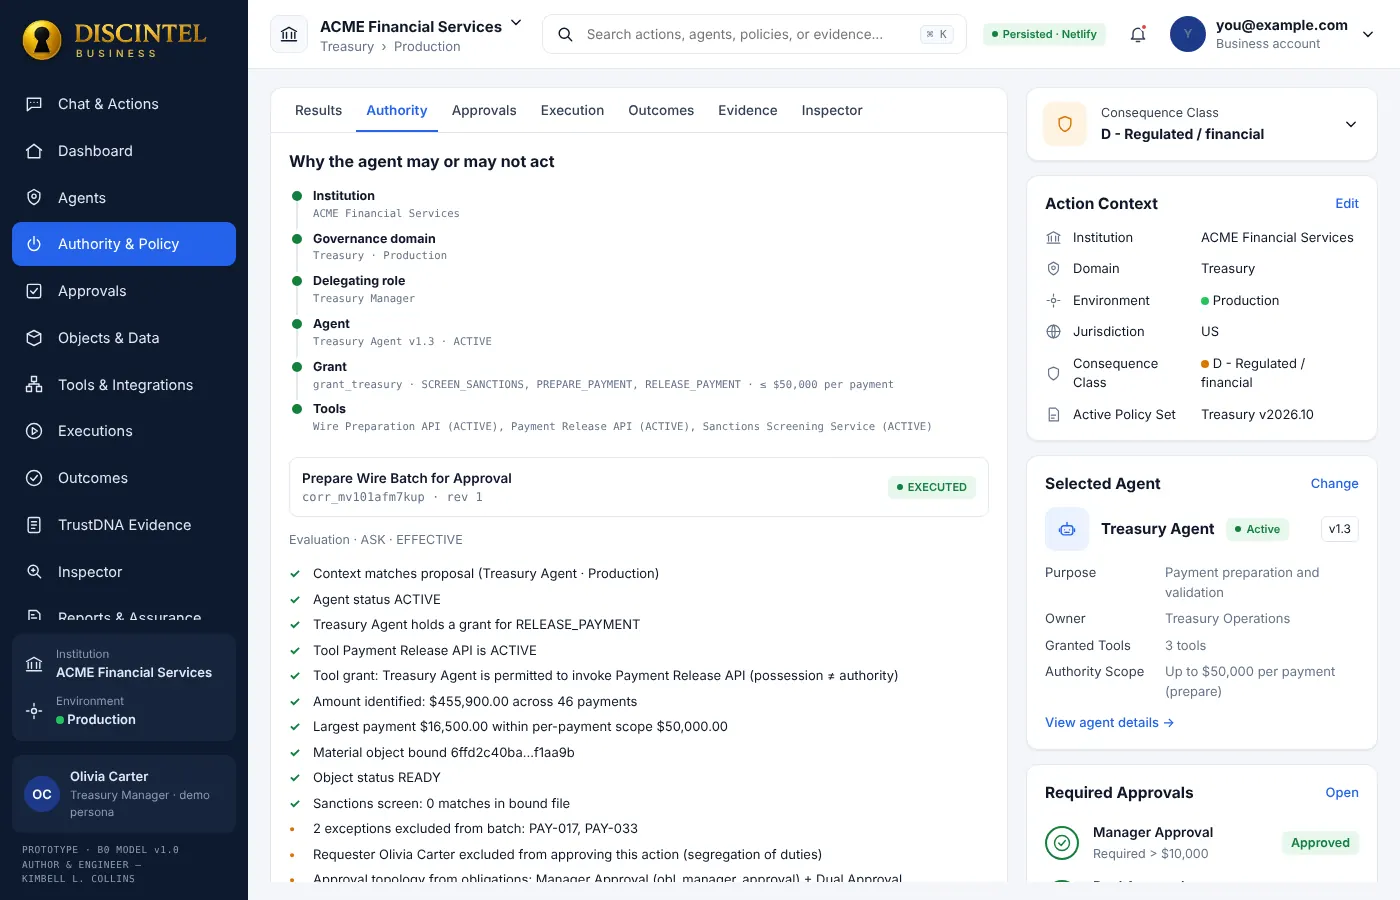
Task: Switch to the Results tab
Action: click(318, 110)
